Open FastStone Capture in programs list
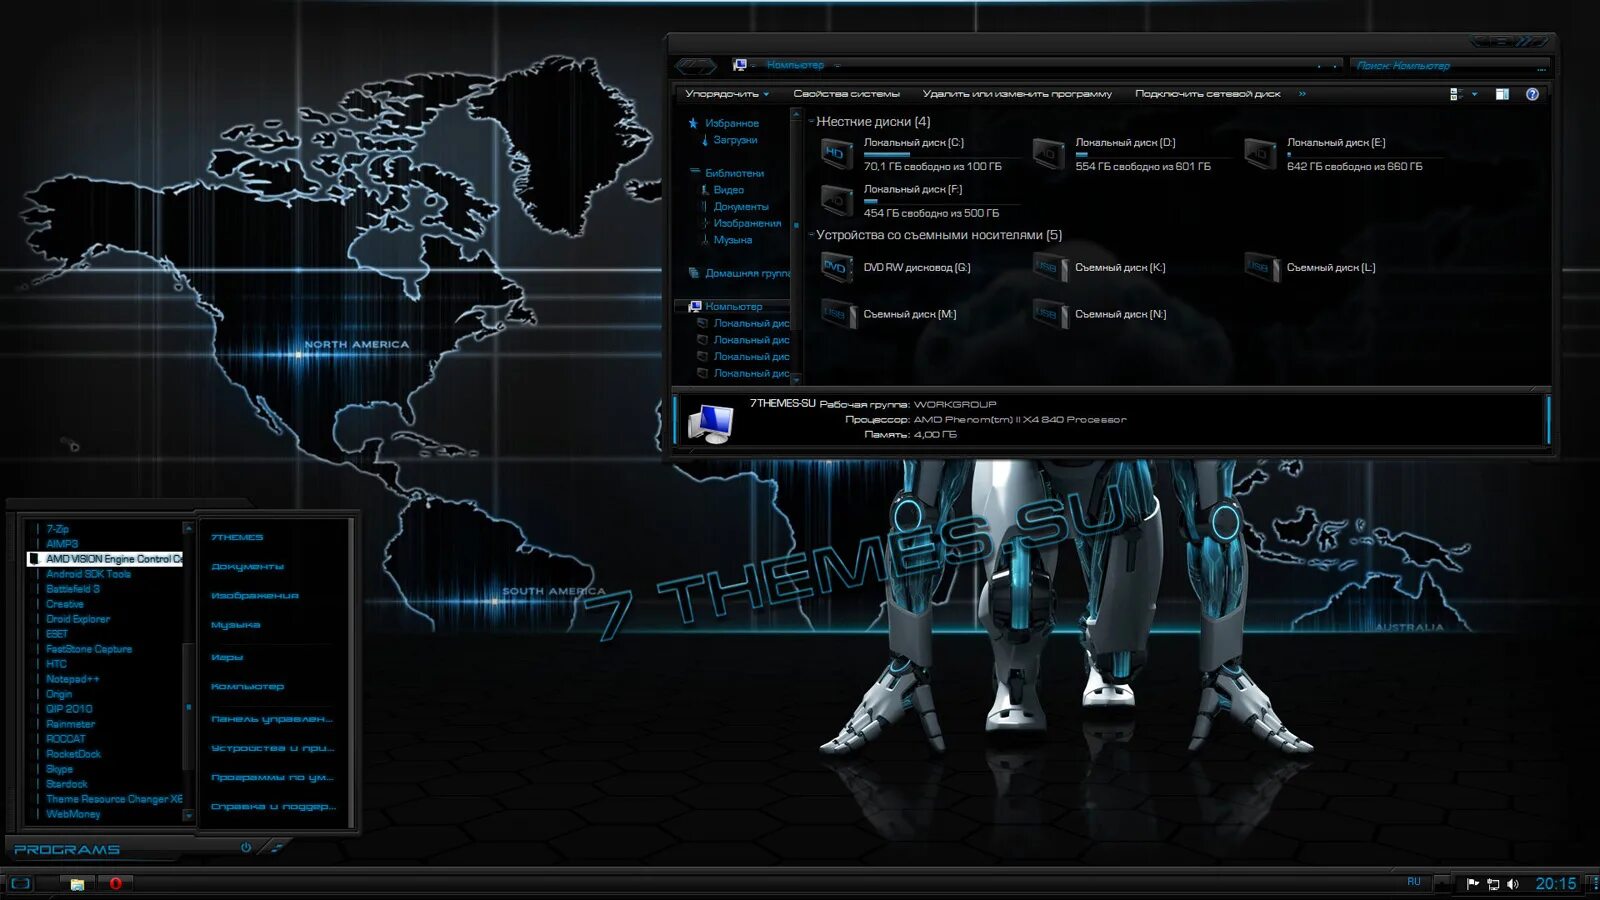The image size is (1600, 900). (88, 649)
